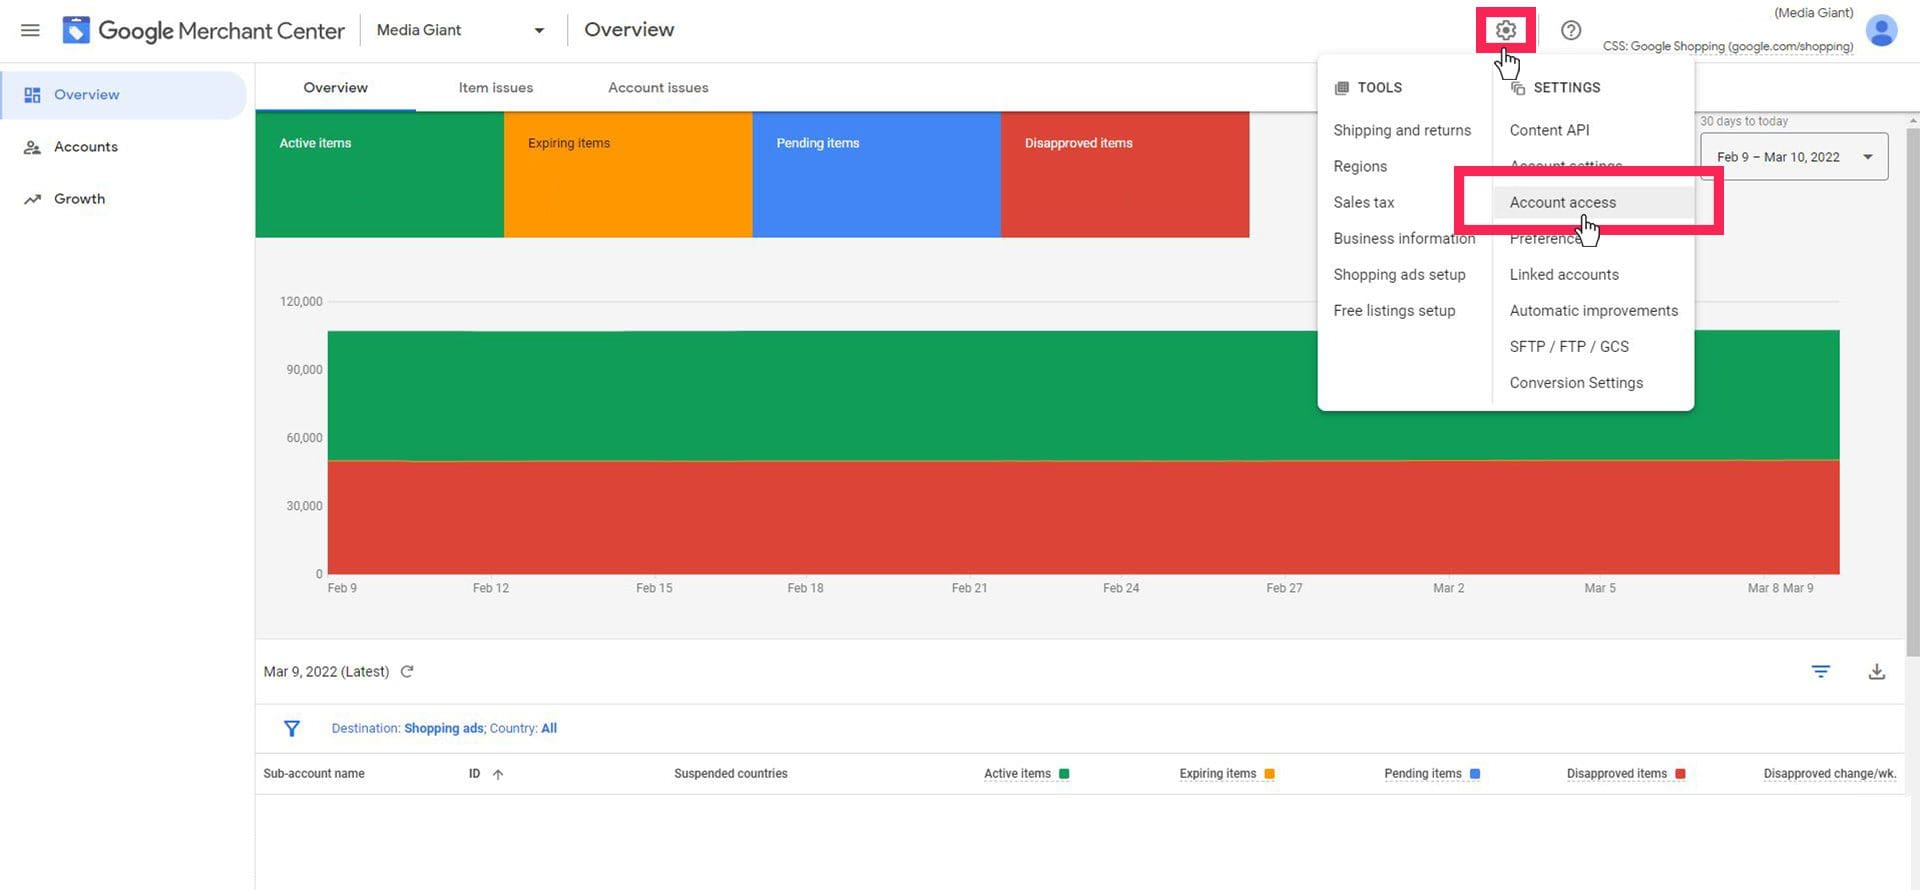Open Shipping and returns in Tools
The image size is (1920, 890).
point(1402,130)
